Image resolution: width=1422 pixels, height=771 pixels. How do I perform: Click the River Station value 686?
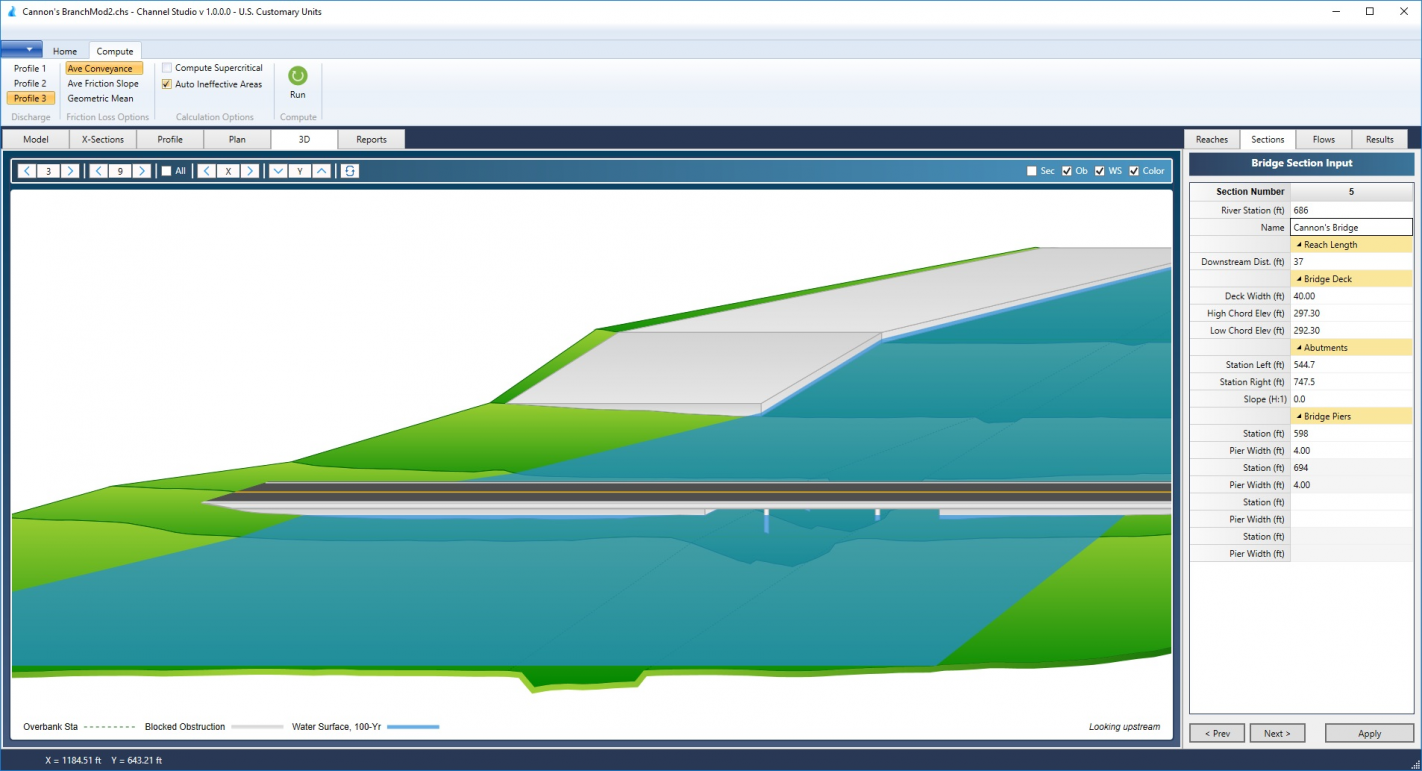(x=1352, y=210)
